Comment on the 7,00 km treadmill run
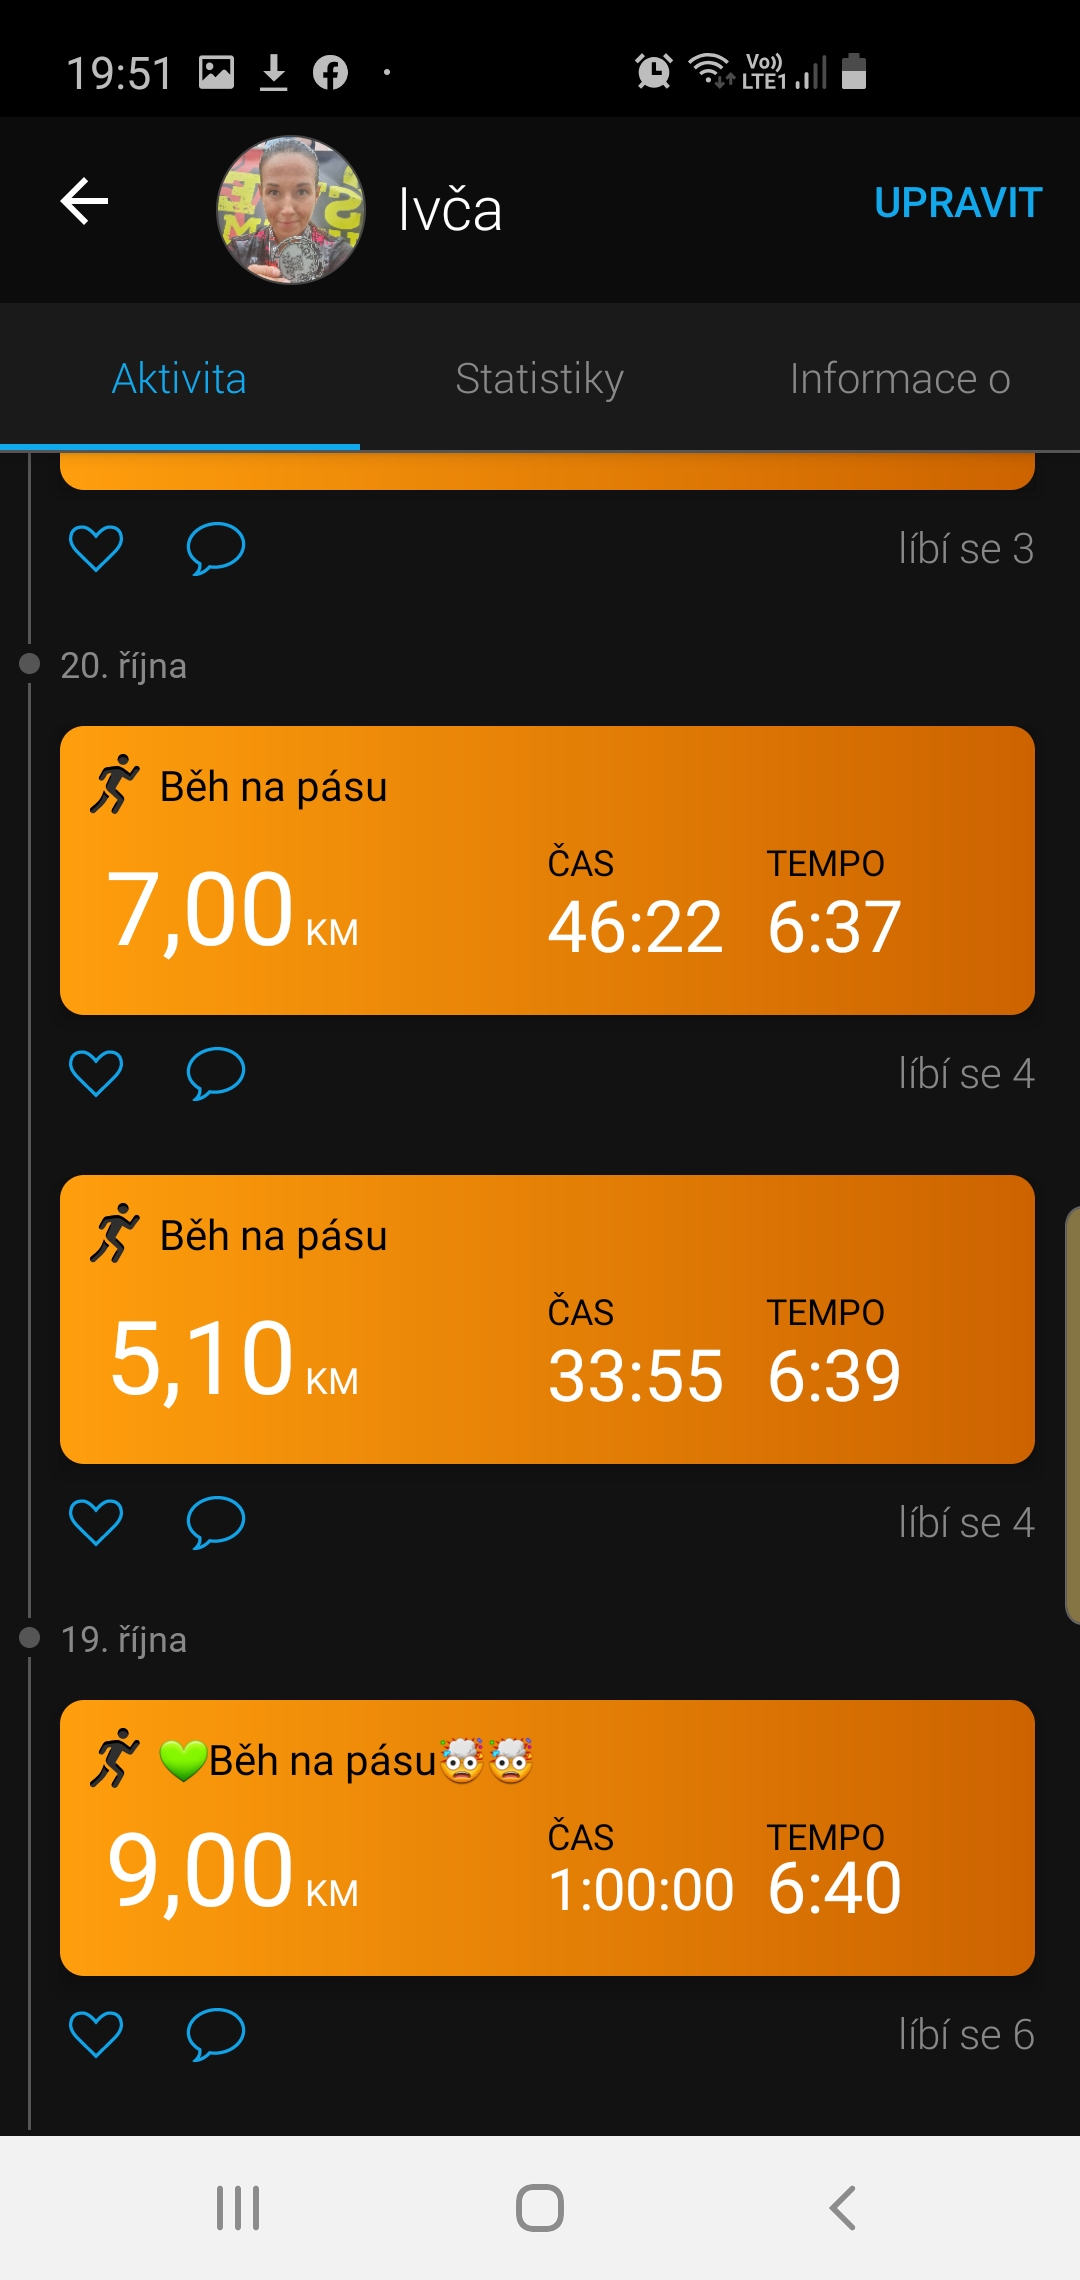 pos(215,1073)
